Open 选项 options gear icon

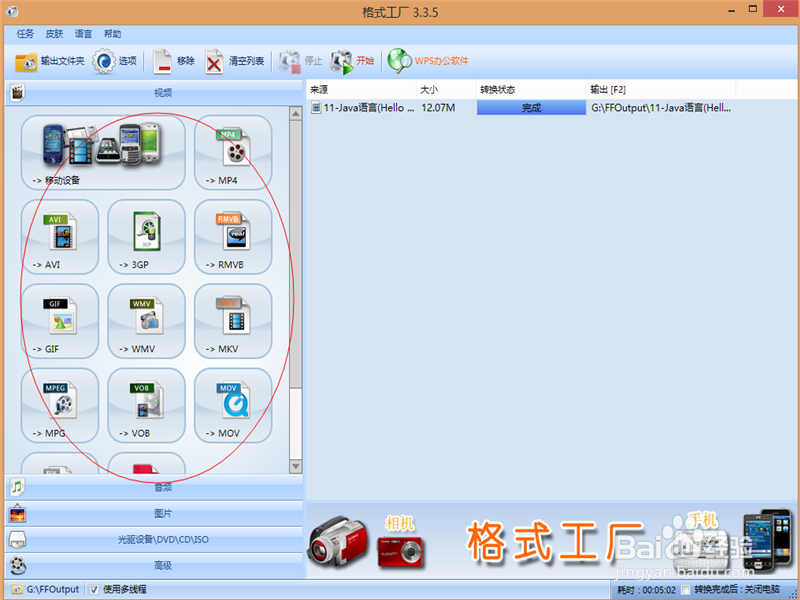coord(104,61)
